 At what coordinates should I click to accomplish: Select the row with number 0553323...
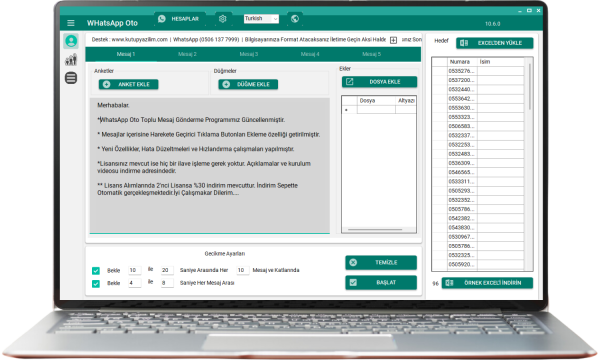click(478, 117)
